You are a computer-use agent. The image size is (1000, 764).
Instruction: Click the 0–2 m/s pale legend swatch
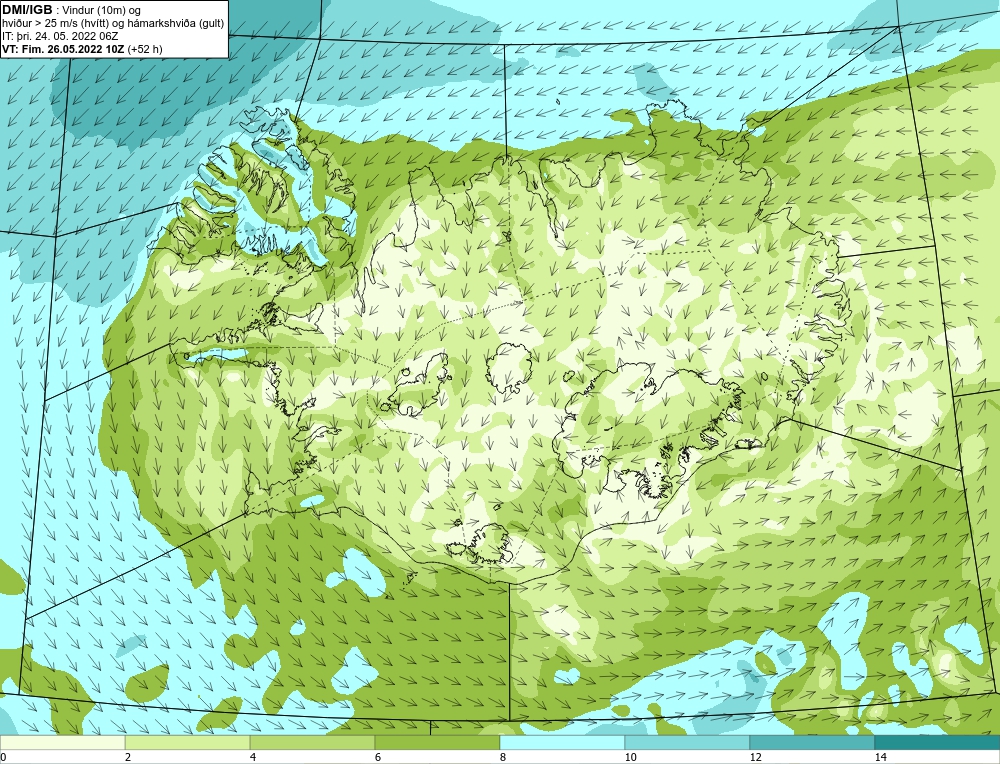tap(62, 743)
